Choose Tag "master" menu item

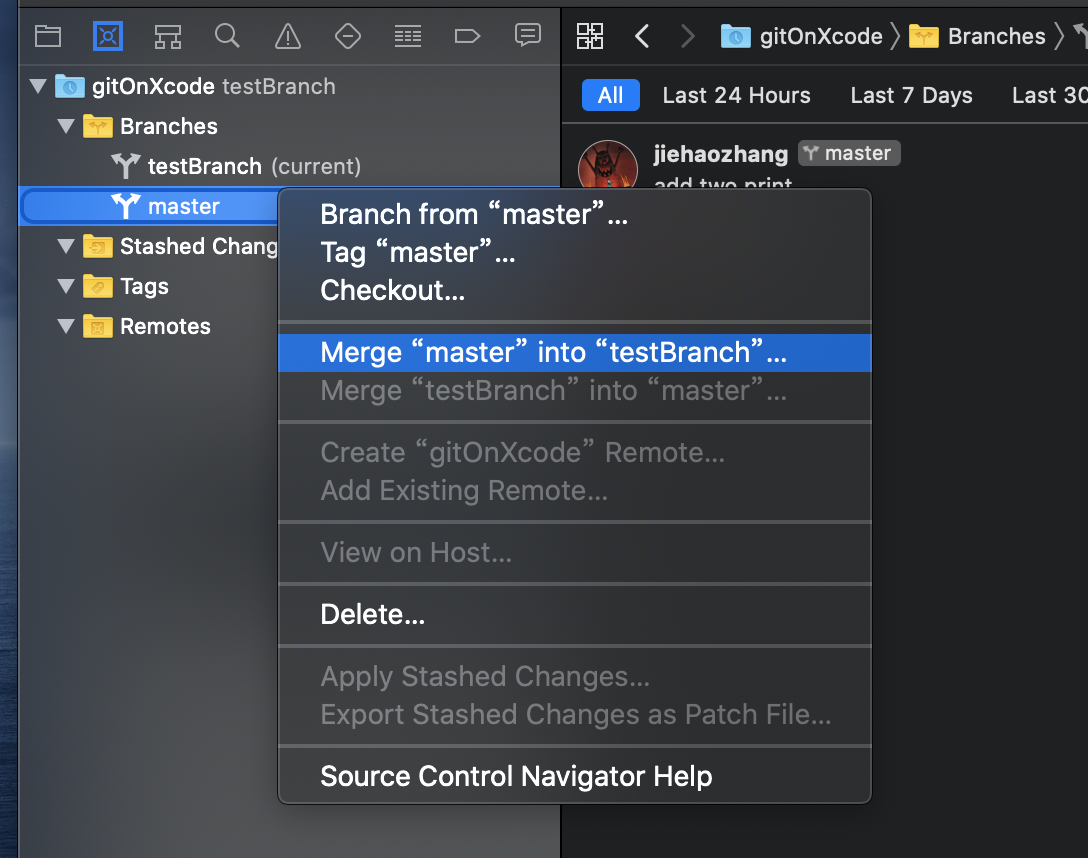click(x=575, y=252)
